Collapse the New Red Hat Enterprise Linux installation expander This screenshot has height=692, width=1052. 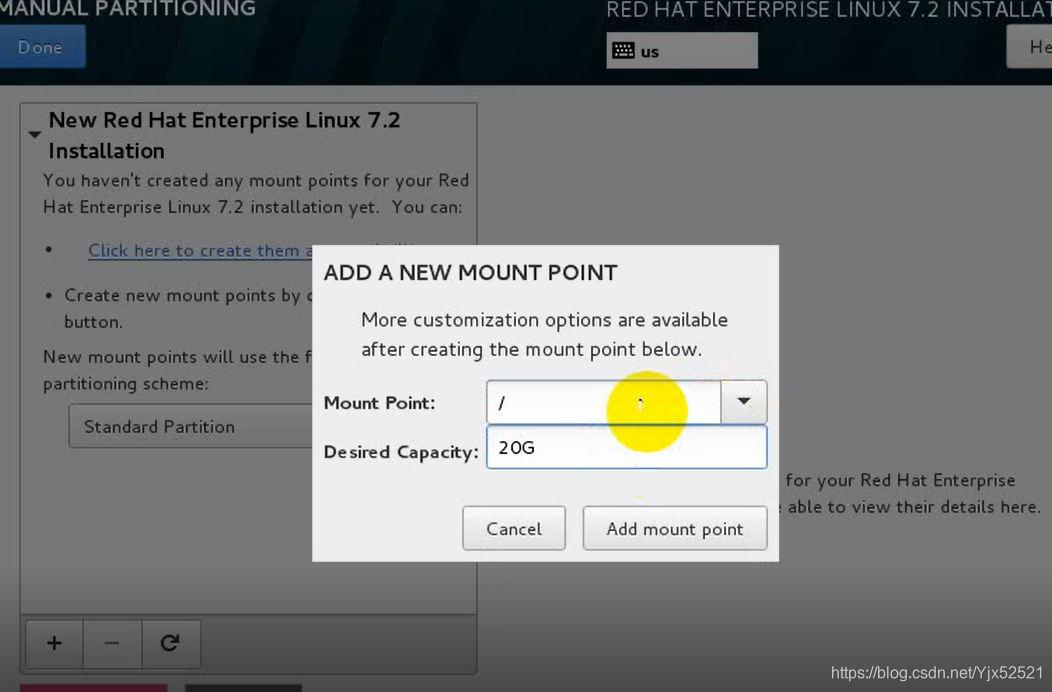(35, 134)
